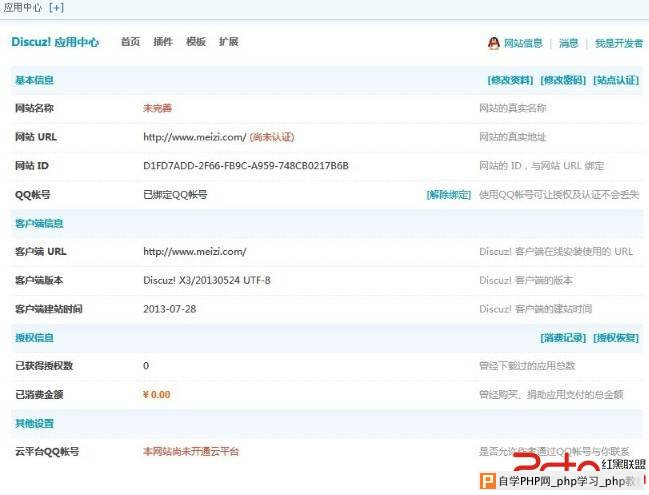Open the 模板 navigation item
Screen dimensions: 649x495
[x=196, y=41]
